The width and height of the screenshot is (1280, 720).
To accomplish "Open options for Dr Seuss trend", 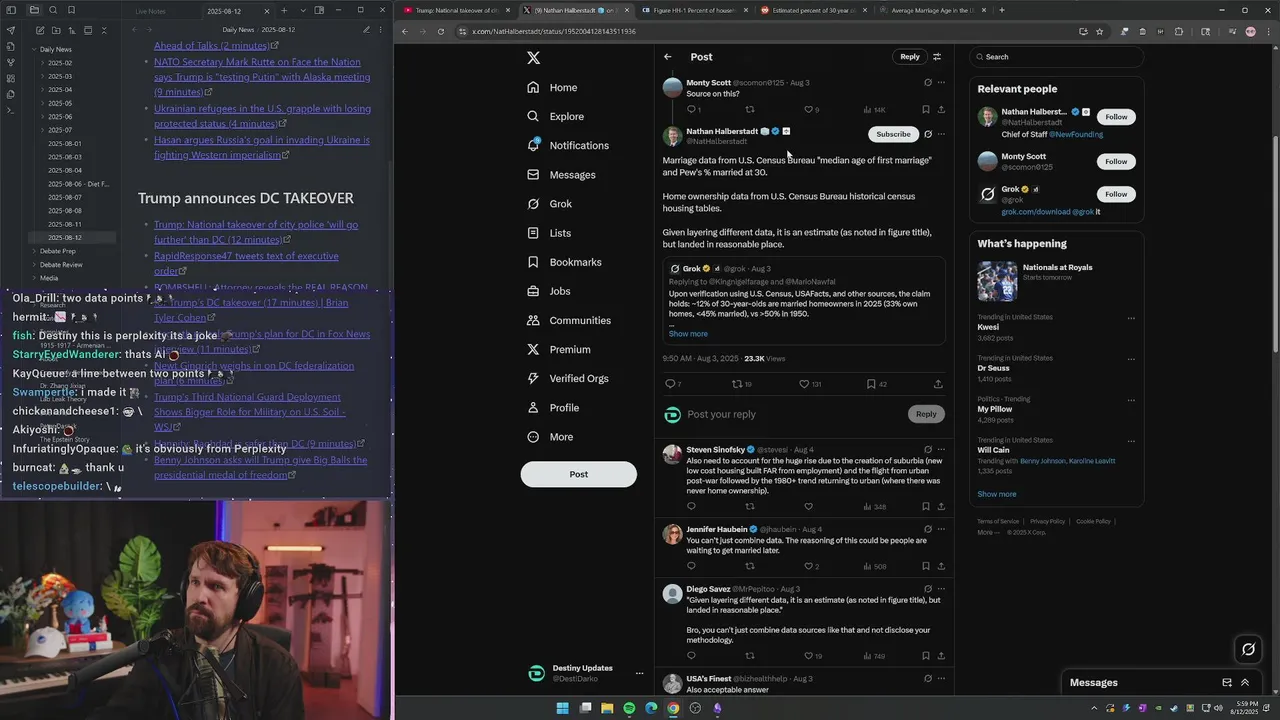I will [x=1131, y=359].
